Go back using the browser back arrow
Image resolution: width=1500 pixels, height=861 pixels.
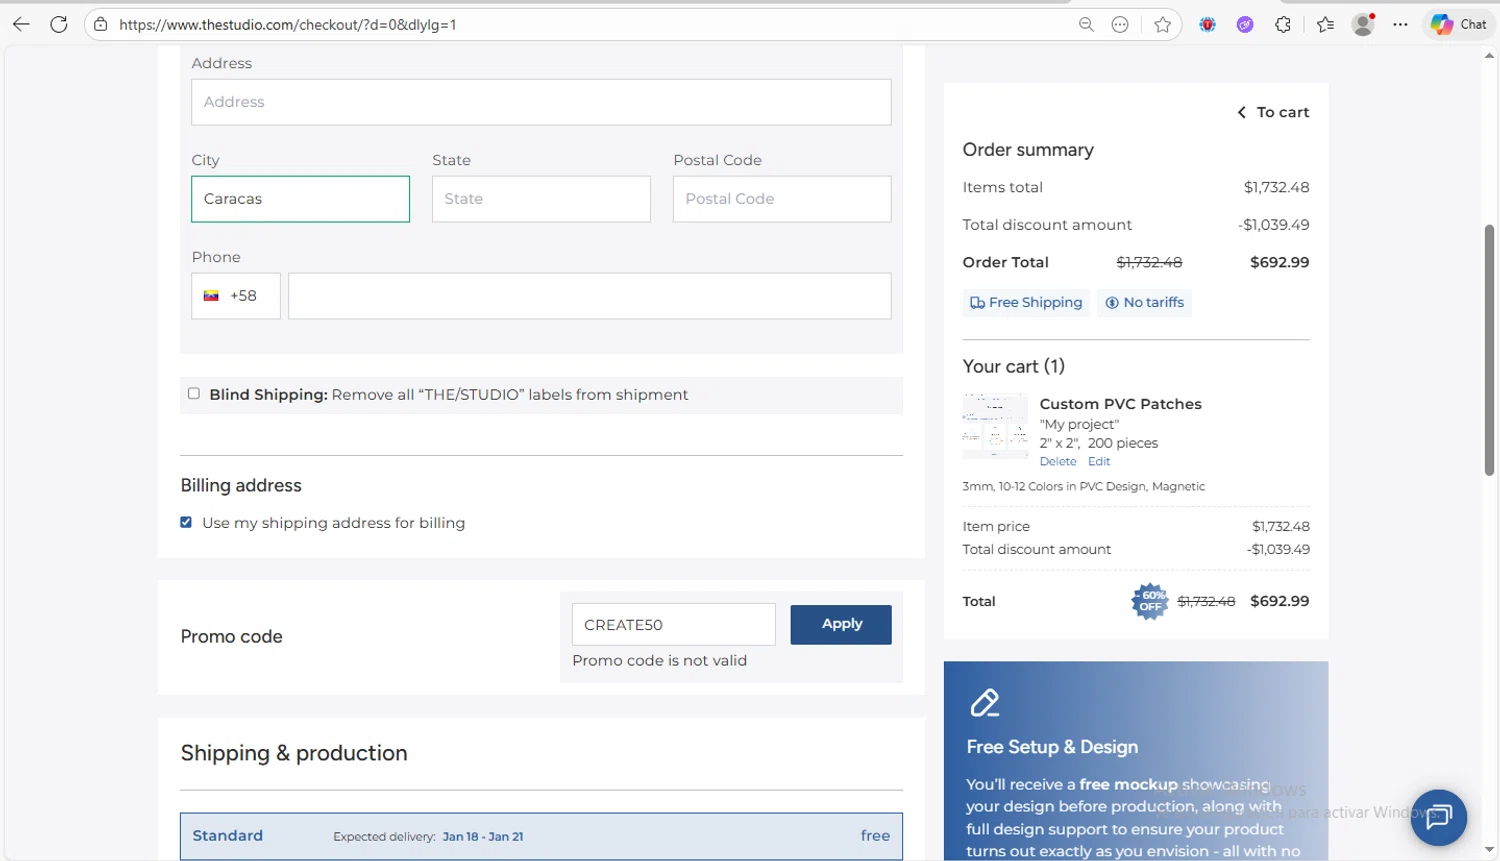coord(21,24)
